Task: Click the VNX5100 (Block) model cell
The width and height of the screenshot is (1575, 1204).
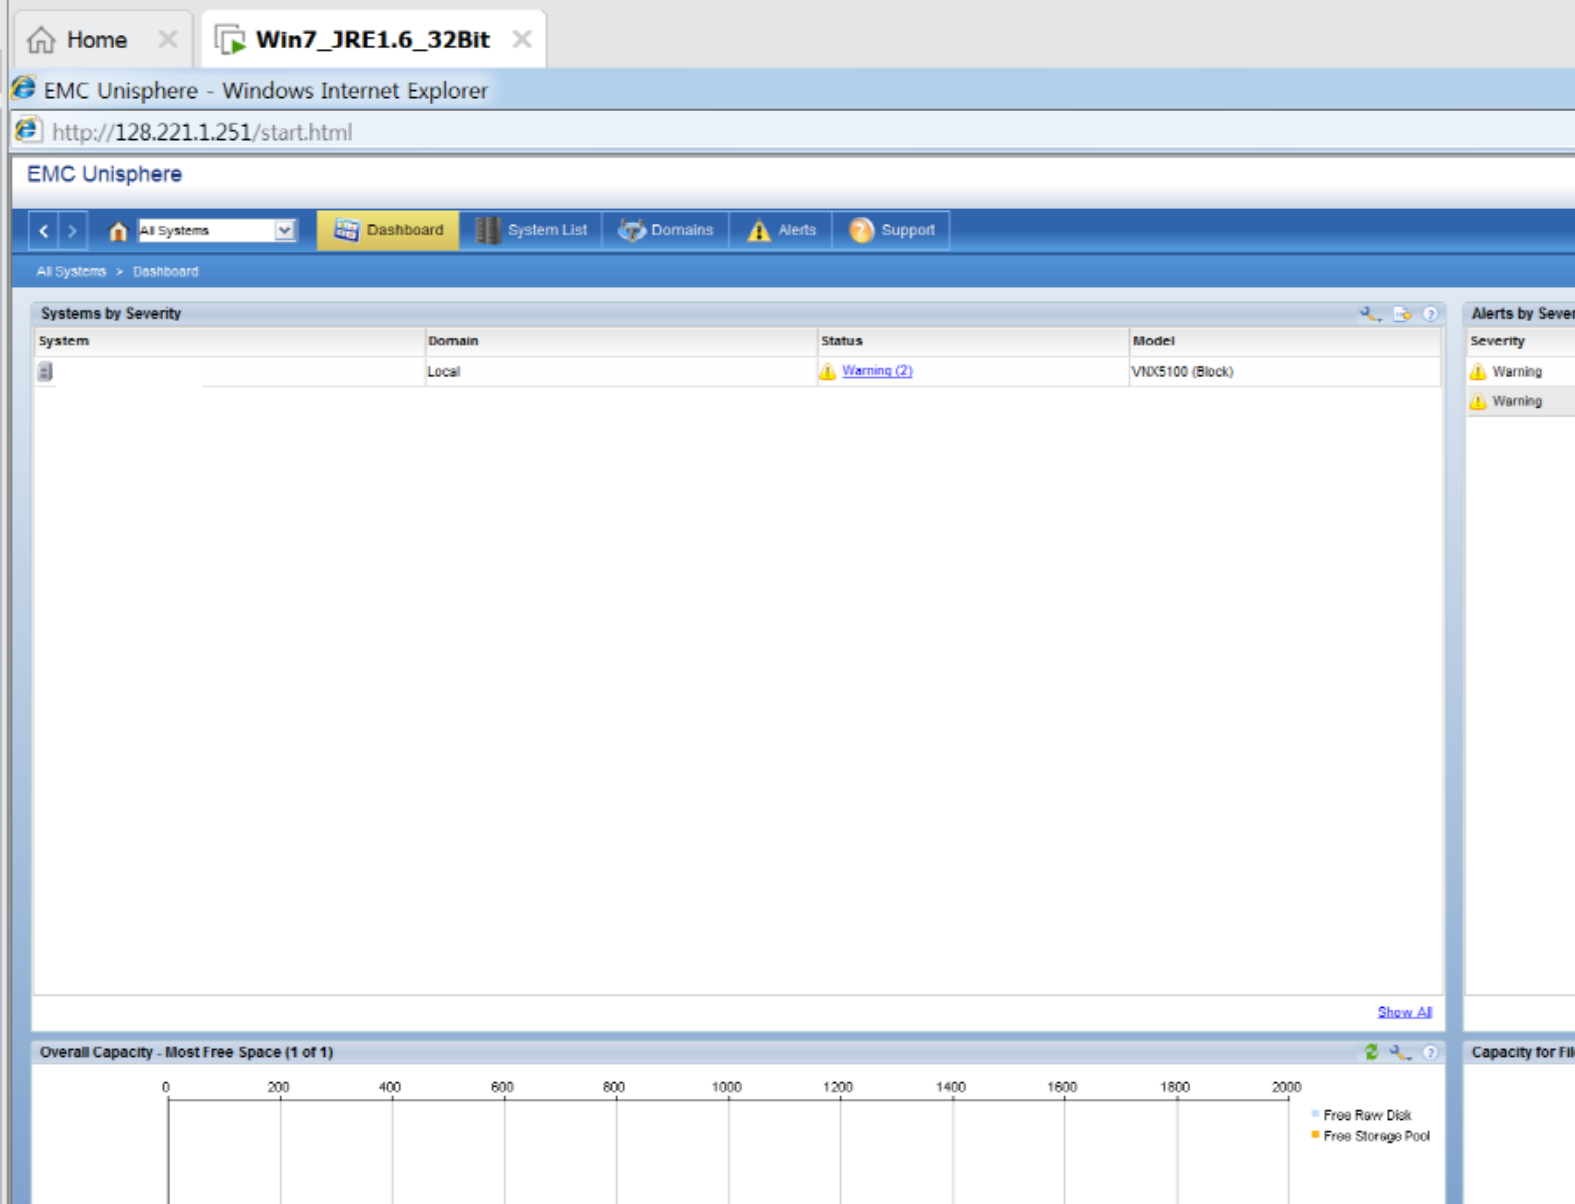Action: [x=1285, y=372]
